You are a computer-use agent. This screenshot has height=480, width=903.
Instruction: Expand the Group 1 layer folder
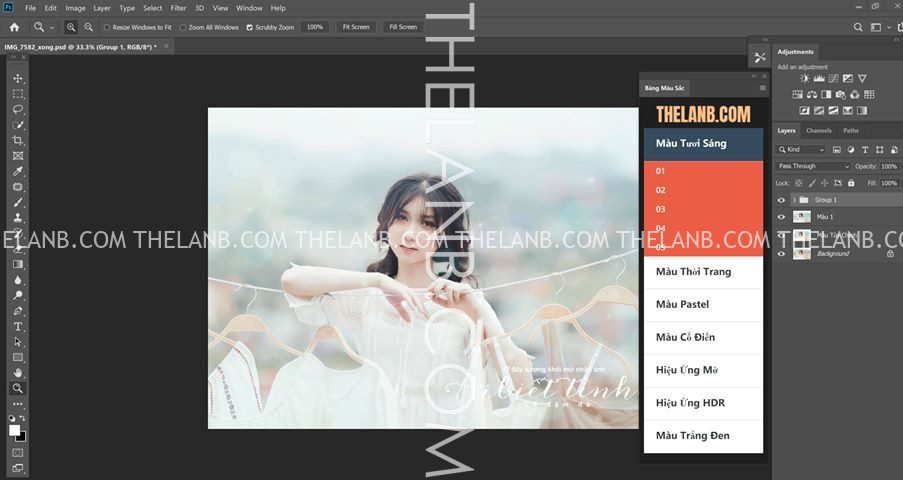click(794, 200)
